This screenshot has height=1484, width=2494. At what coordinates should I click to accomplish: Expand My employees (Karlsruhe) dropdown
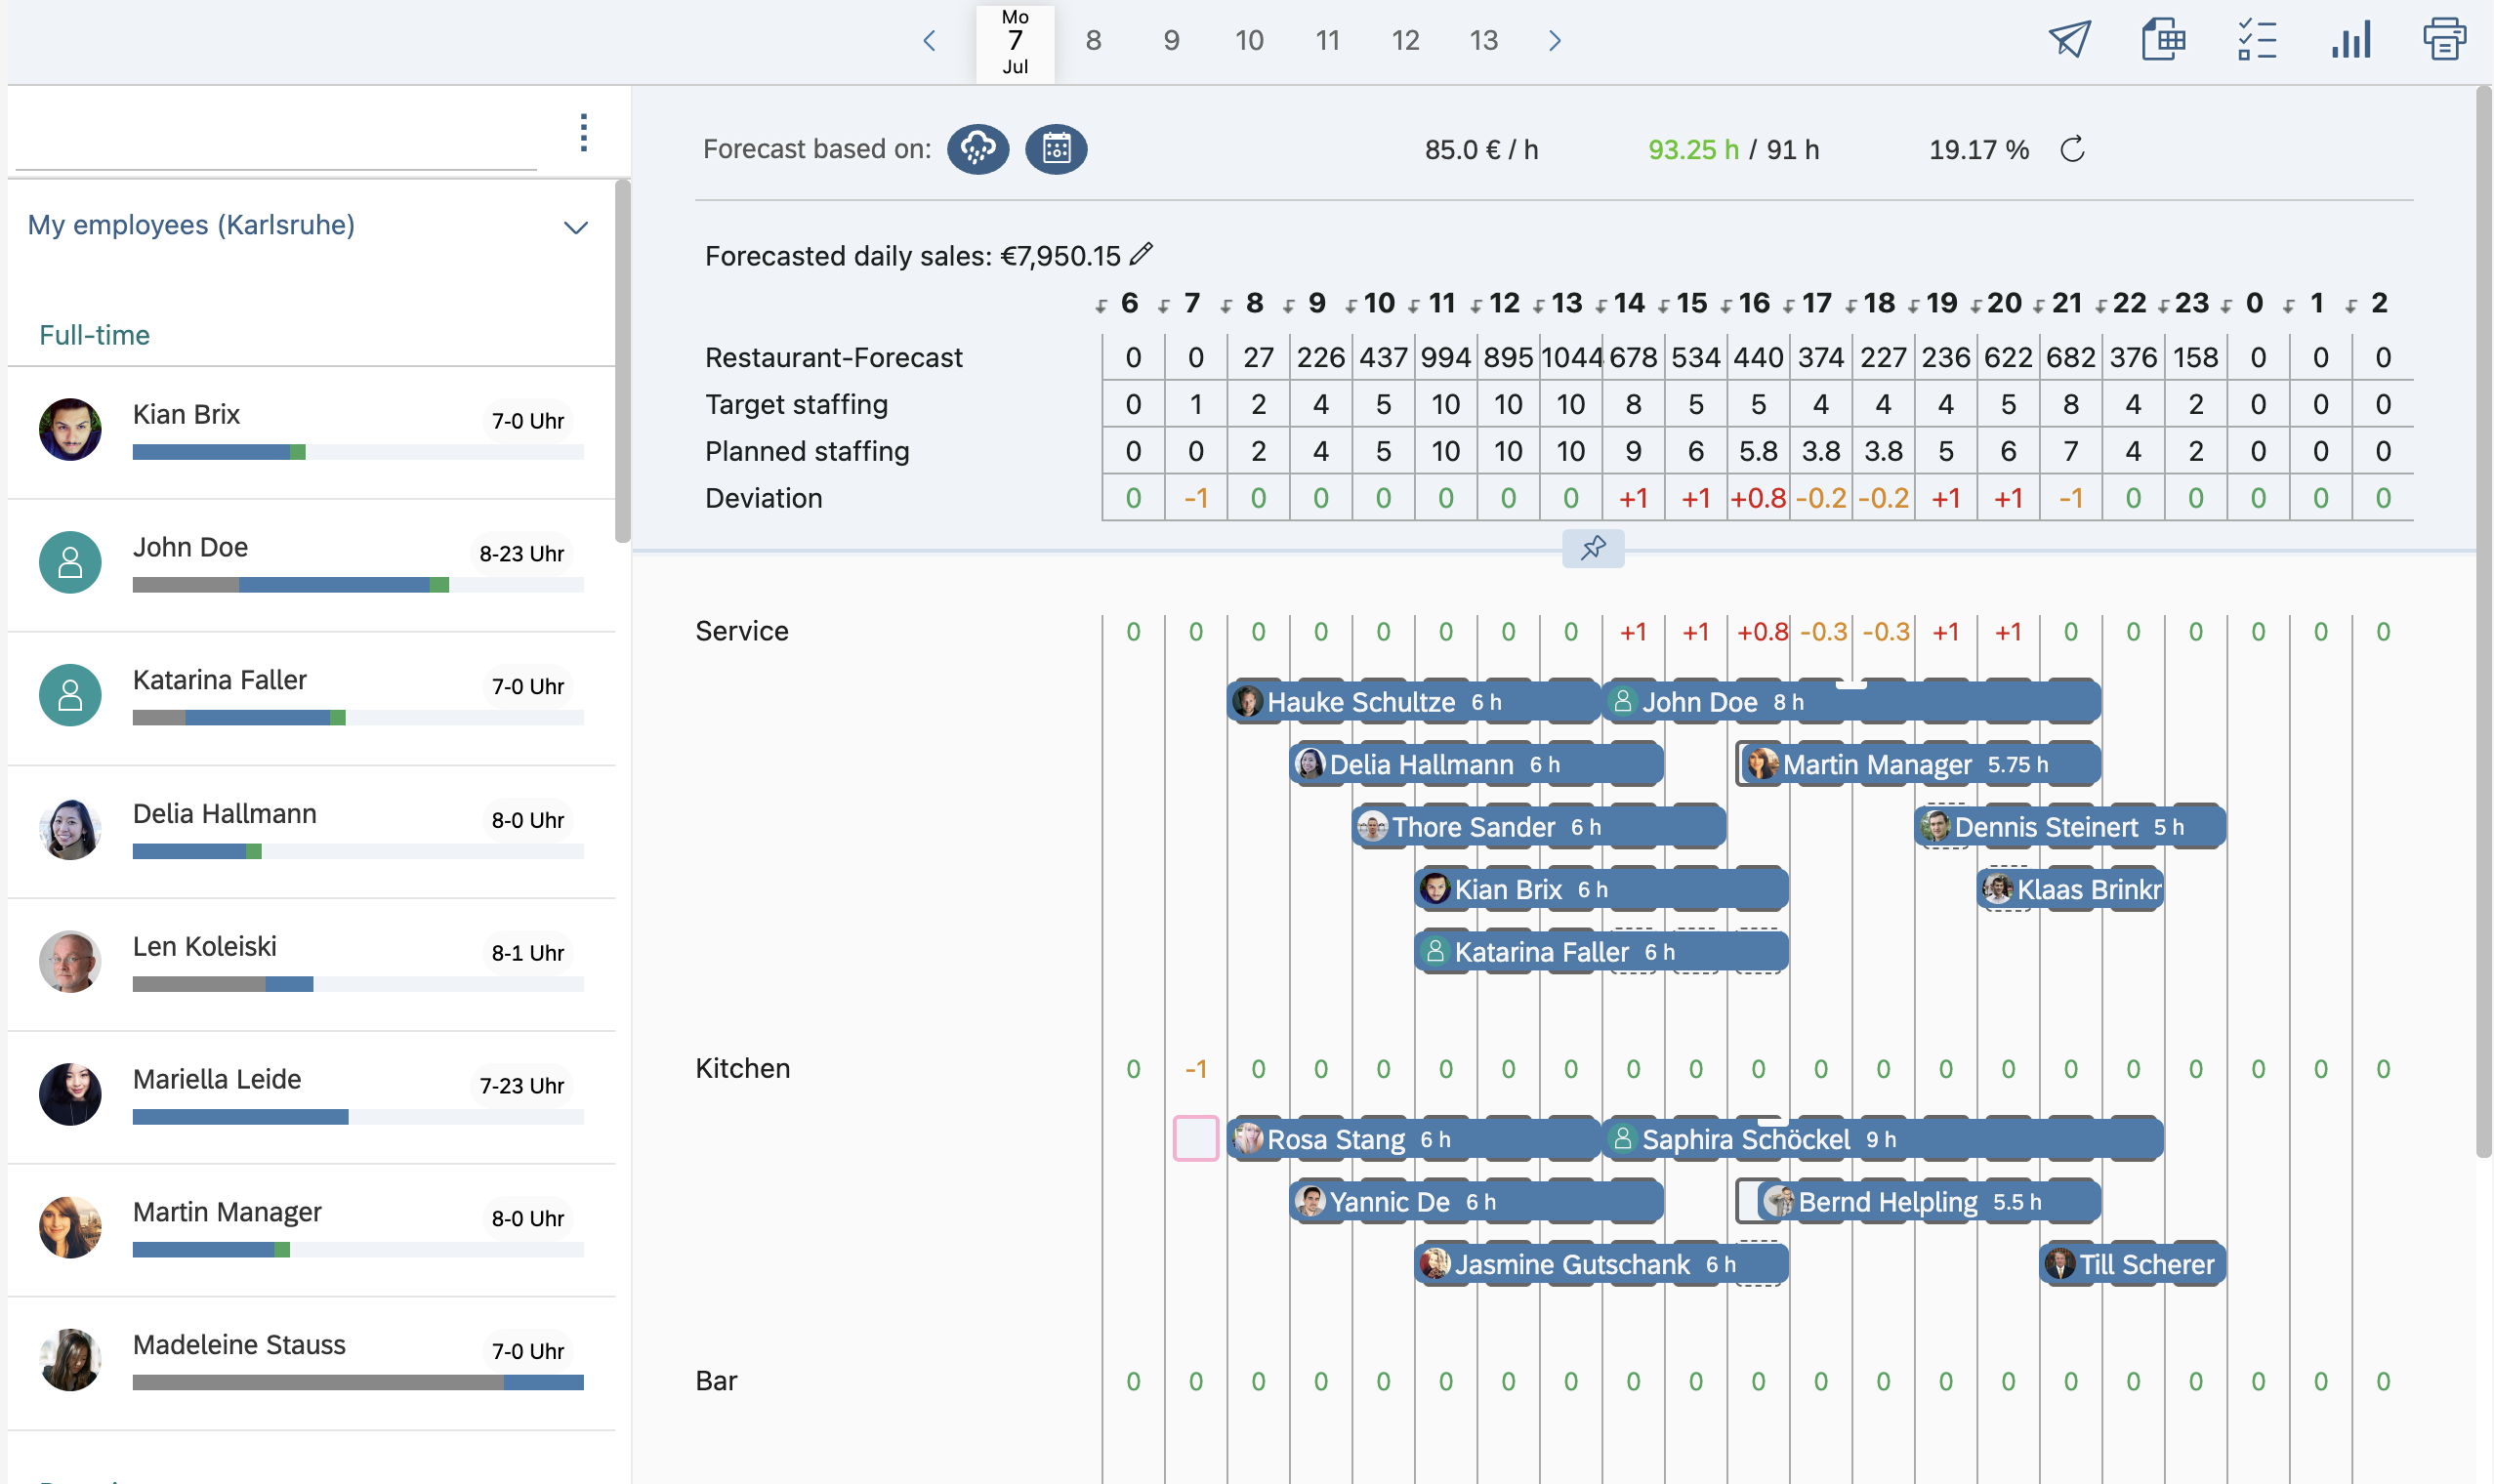pyautogui.click(x=575, y=227)
